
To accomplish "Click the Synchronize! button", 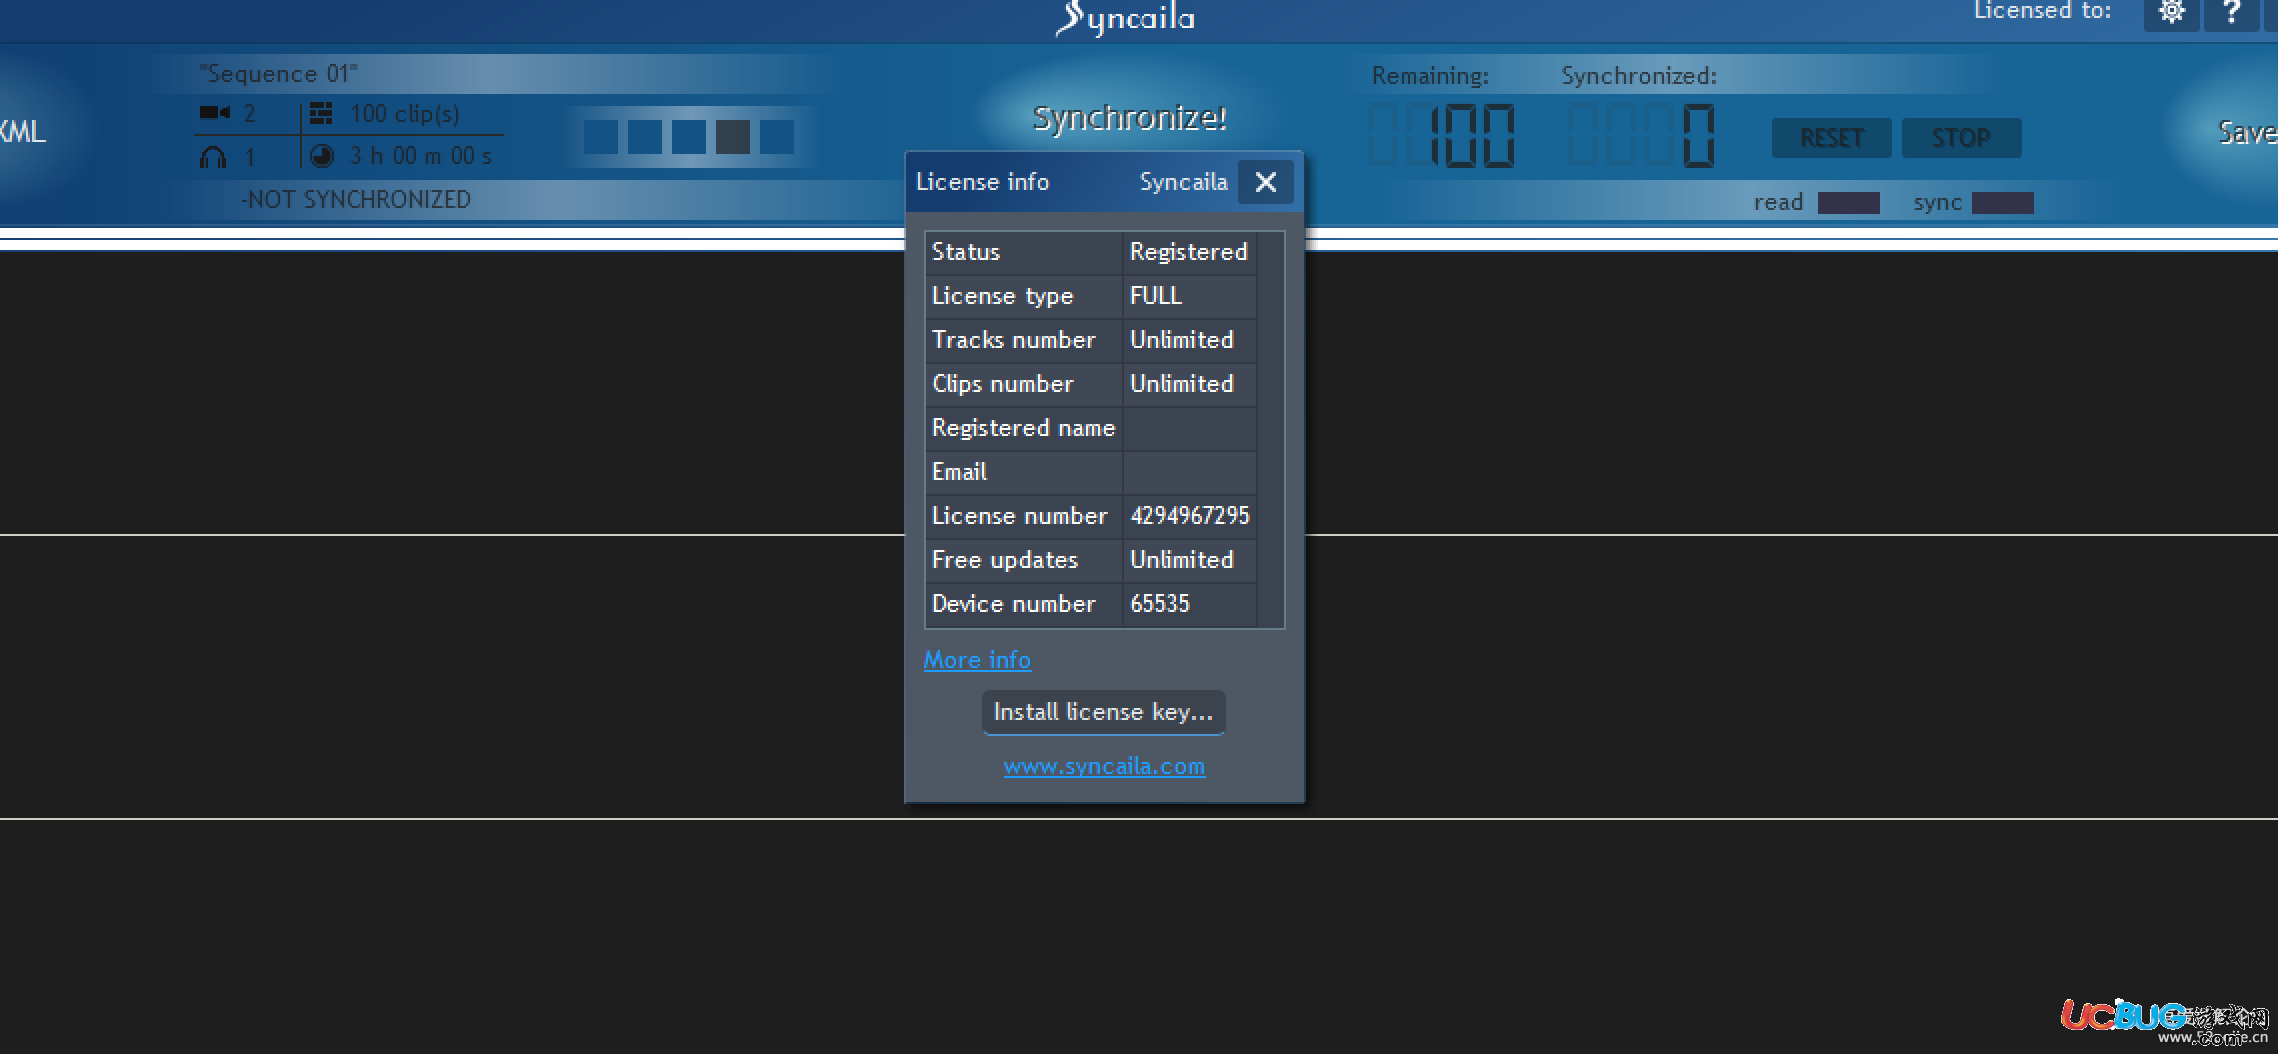I will coord(1130,118).
